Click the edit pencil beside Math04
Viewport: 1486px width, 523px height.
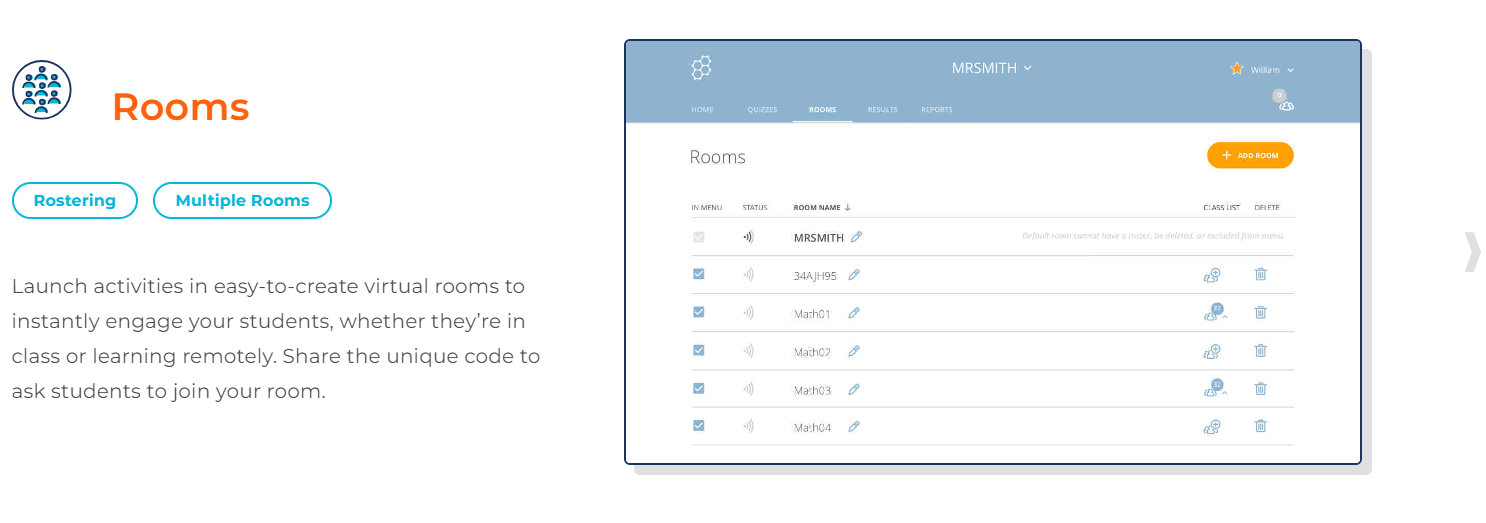(x=854, y=426)
